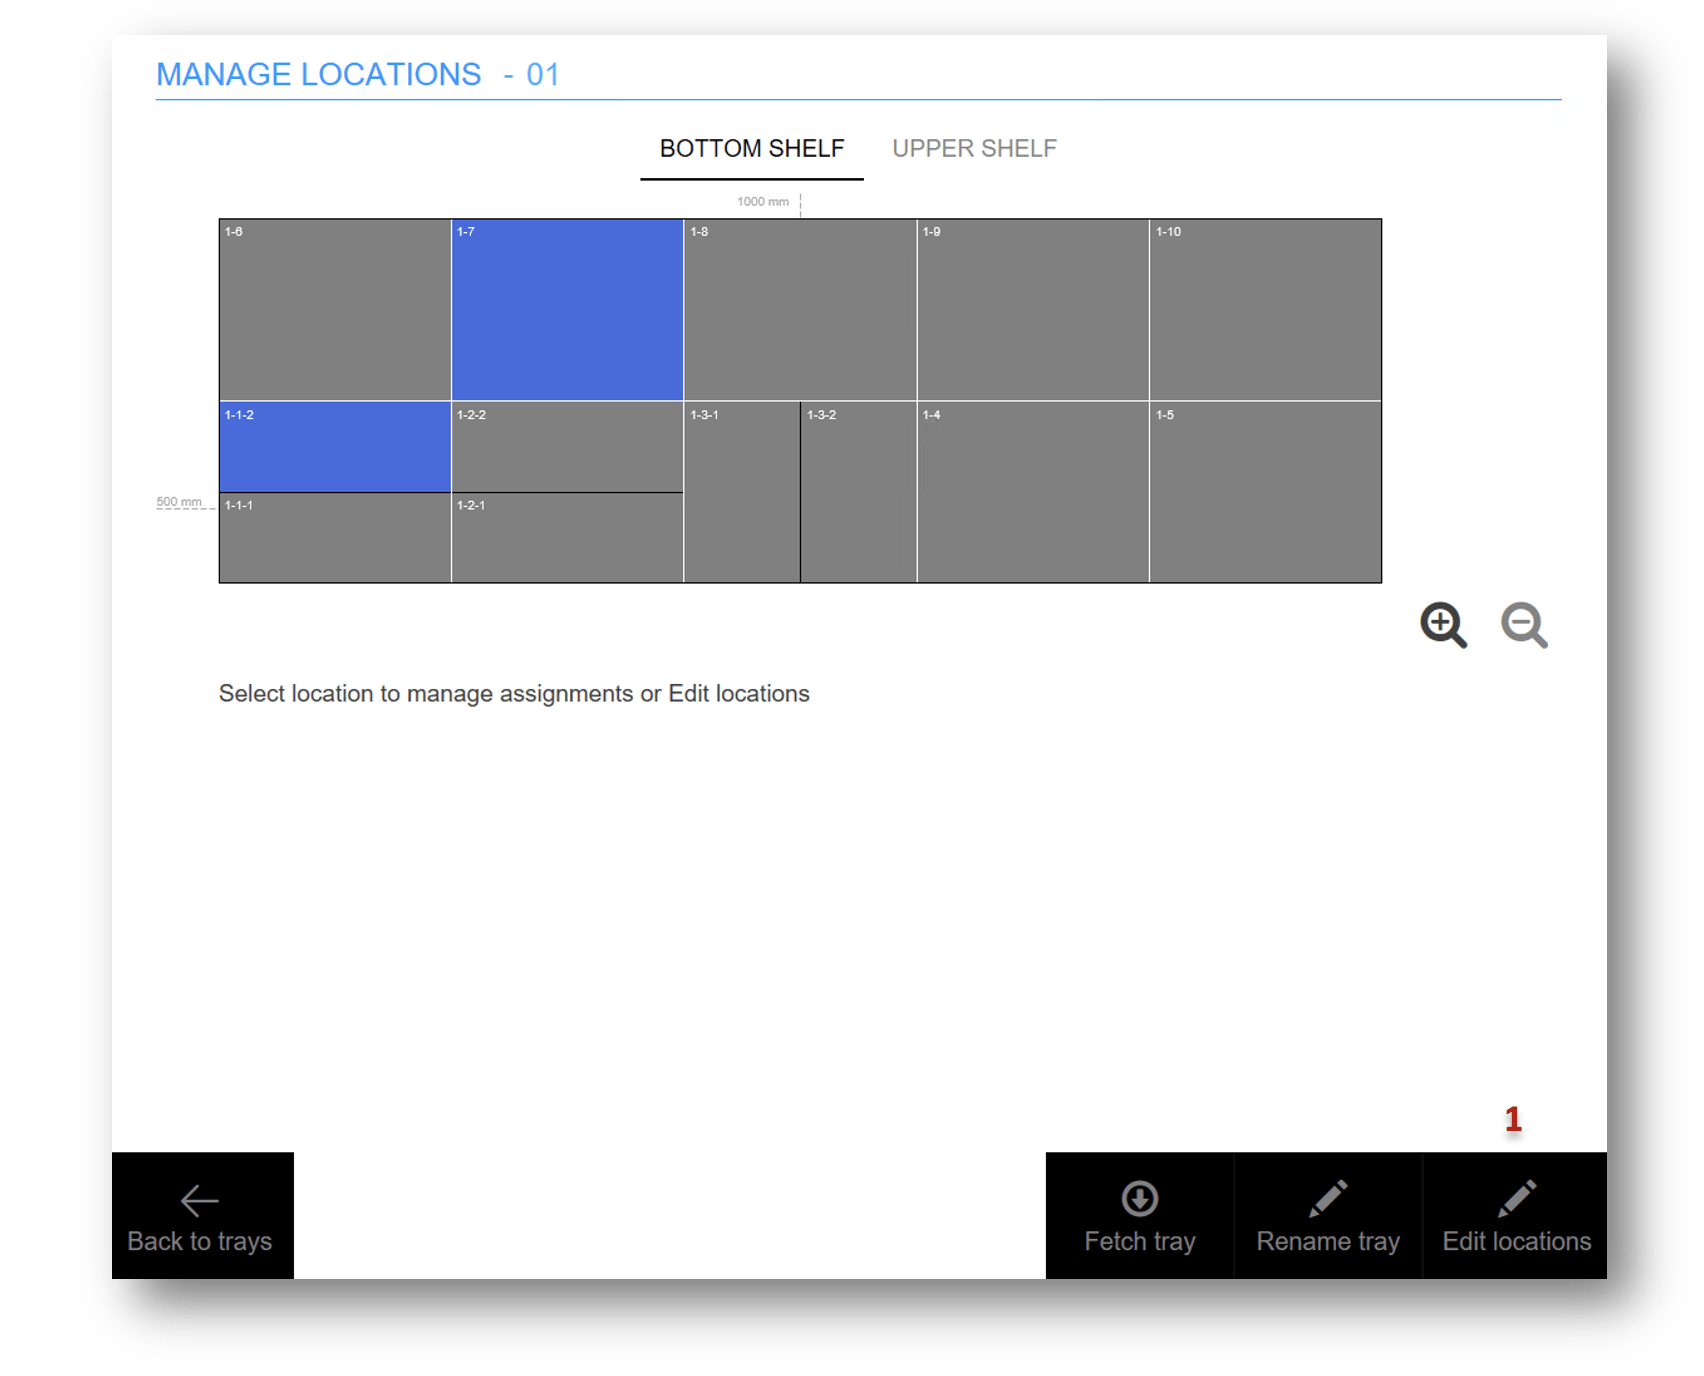Open Rename tray with the pencil button
This screenshot has width=1704, height=1376.
[1327, 1215]
